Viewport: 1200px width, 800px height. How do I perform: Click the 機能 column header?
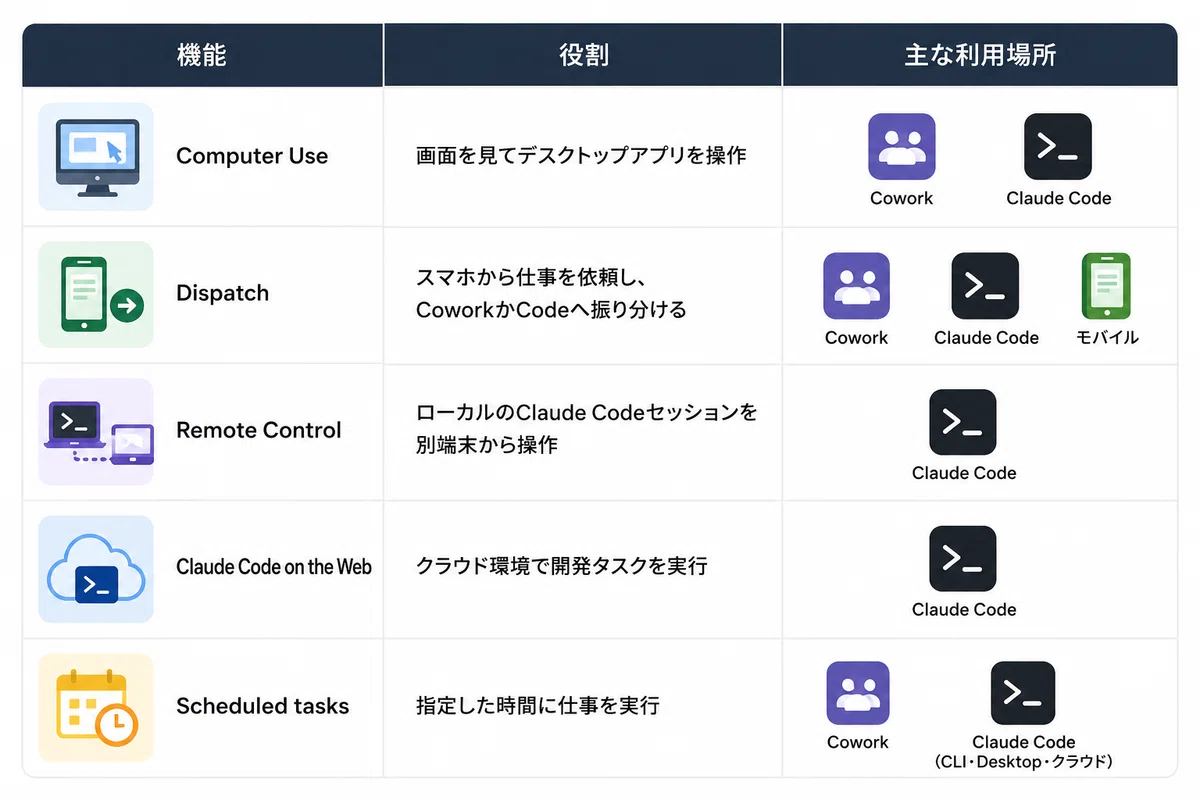pos(202,55)
